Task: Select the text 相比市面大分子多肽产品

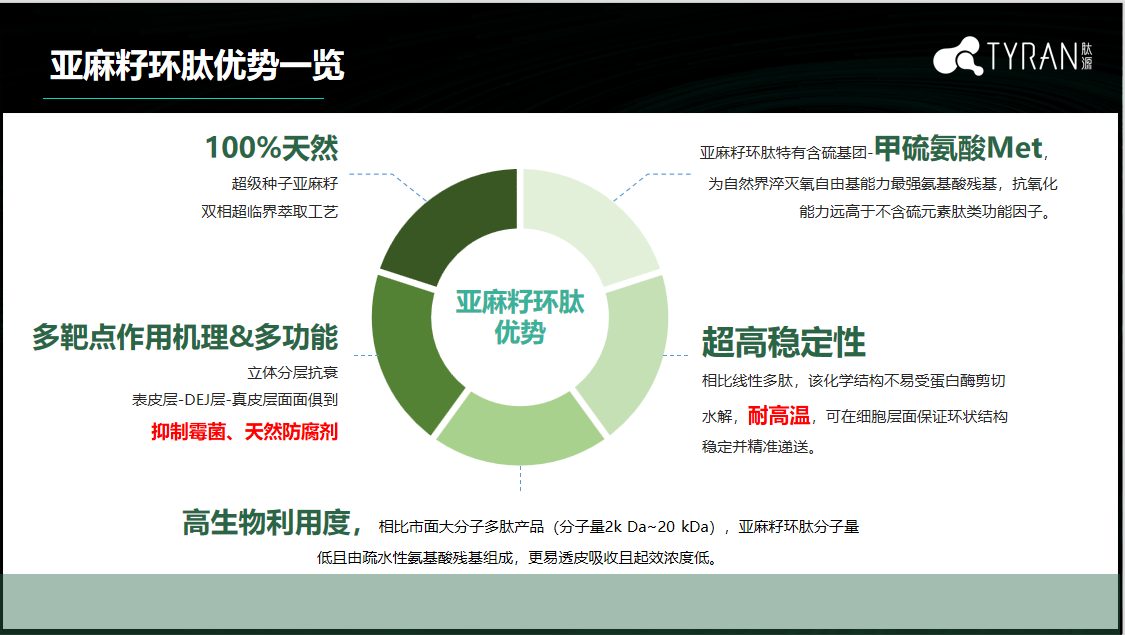Action: point(461,527)
